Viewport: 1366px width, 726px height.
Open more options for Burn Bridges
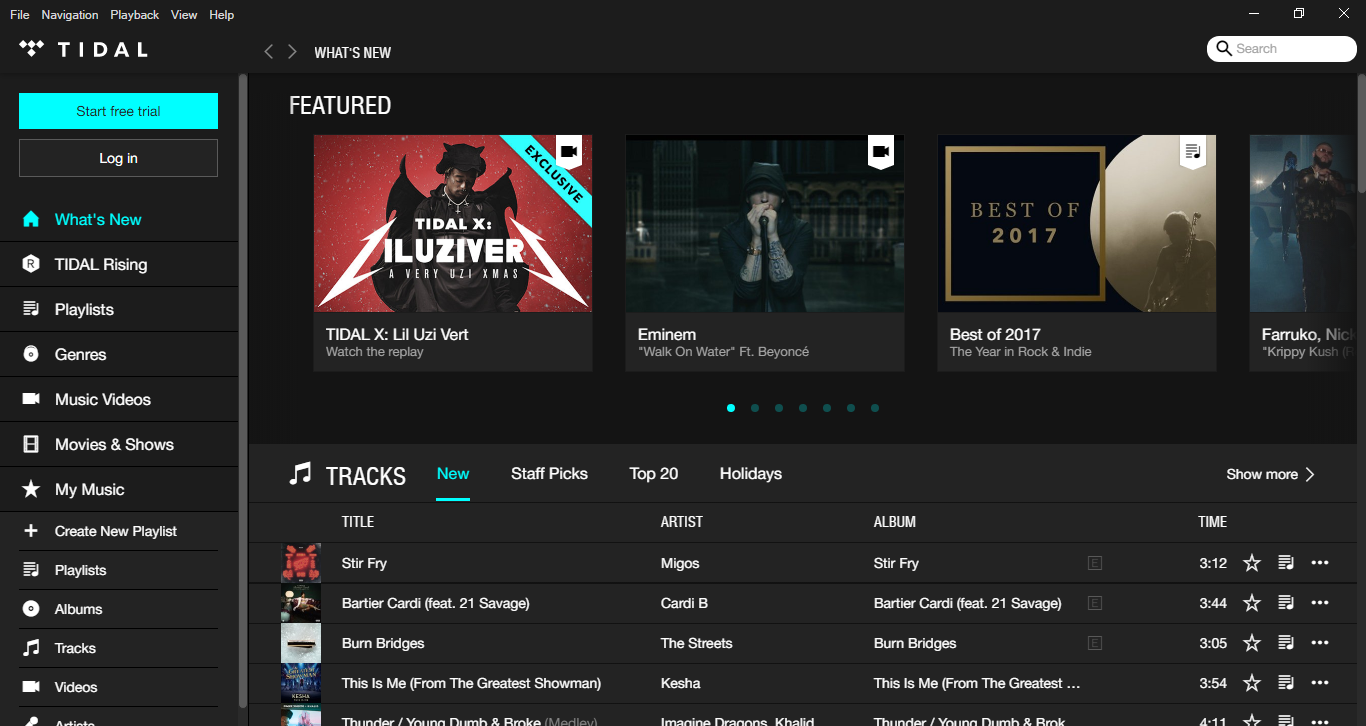point(1320,643)
